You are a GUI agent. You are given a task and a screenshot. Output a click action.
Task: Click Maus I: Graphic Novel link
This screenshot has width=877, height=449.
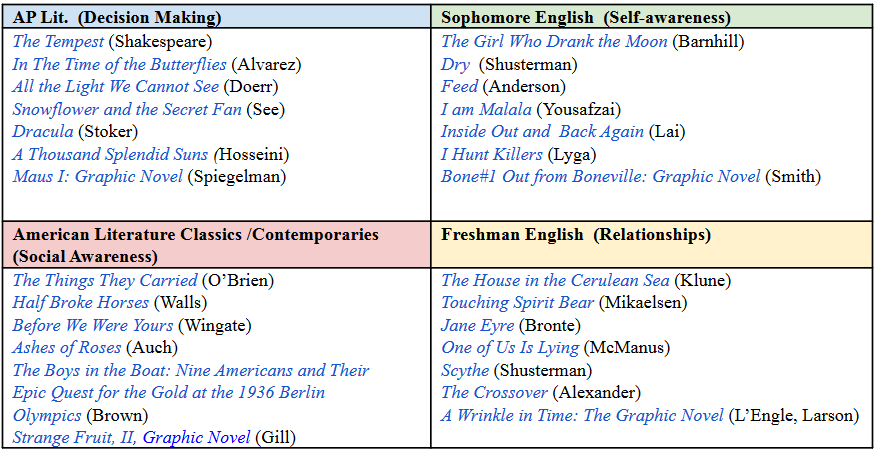(98, 177)
